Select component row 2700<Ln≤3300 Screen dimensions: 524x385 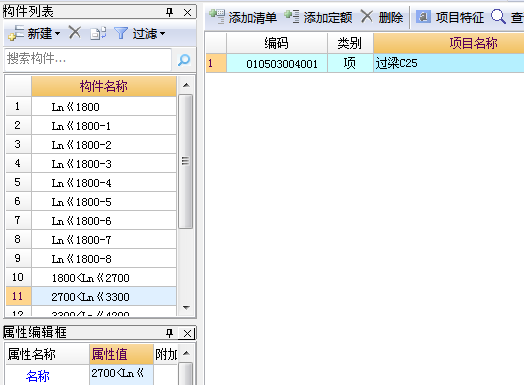click(104, 297)
